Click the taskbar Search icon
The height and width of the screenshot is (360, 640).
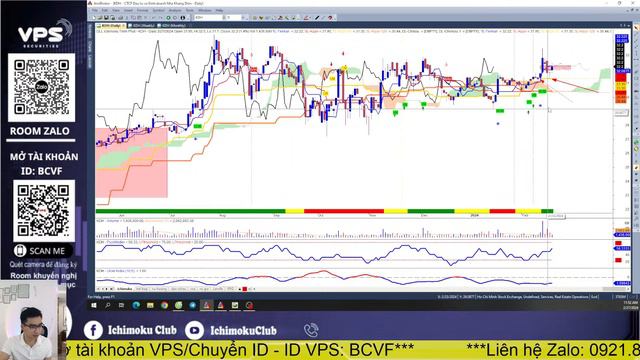click(108, 305)
